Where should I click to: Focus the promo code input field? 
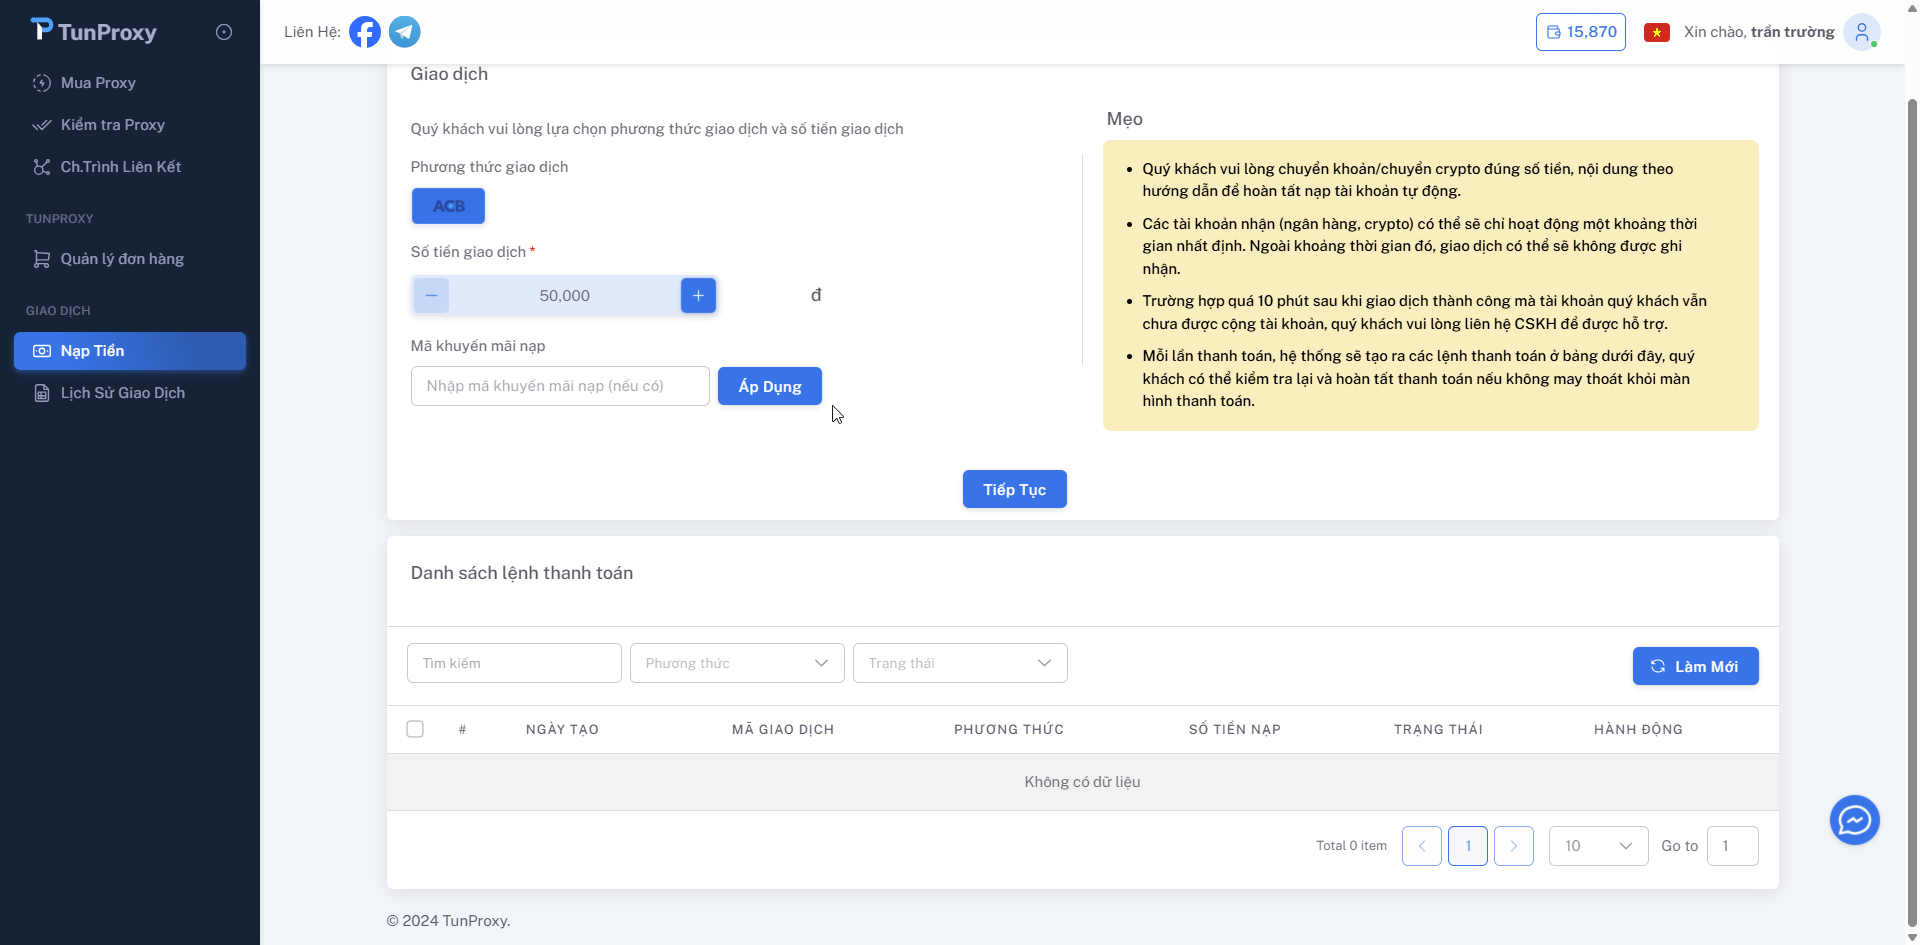coord(560,386)
